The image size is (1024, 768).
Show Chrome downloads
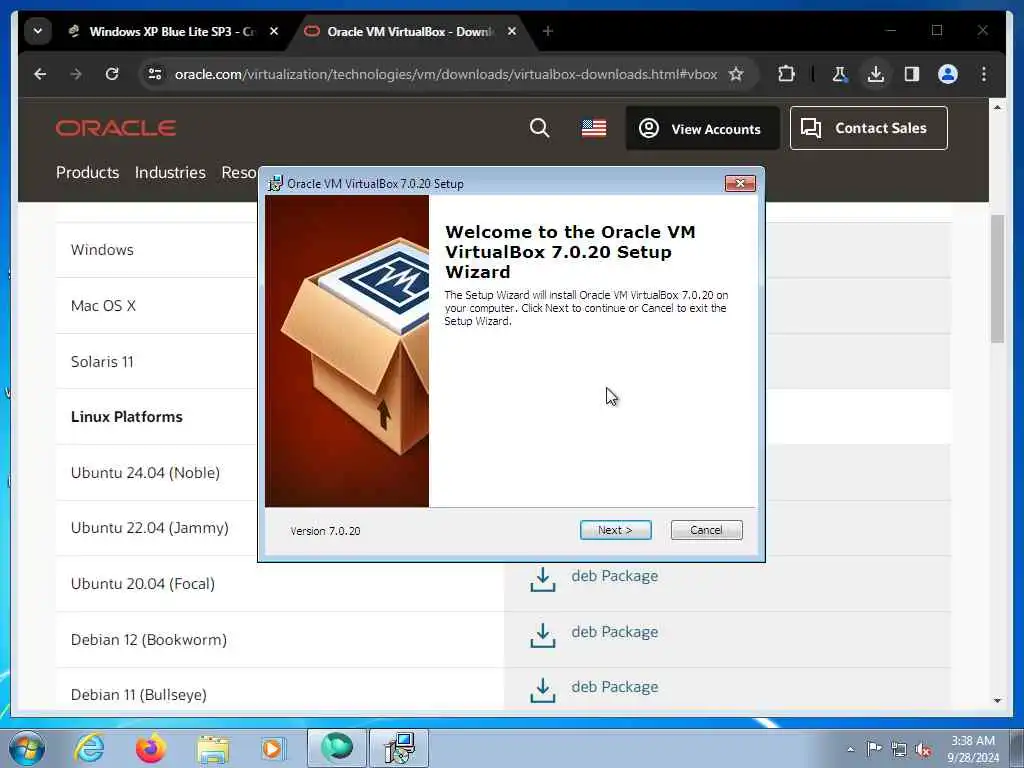[x=876, y=74]
